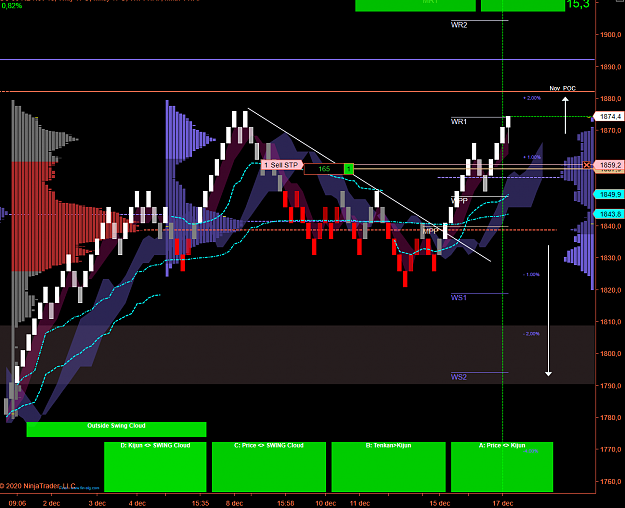625x508 pixels.
Task: Click the - 1,00% deviation label
Action: (x=531, y=274)
